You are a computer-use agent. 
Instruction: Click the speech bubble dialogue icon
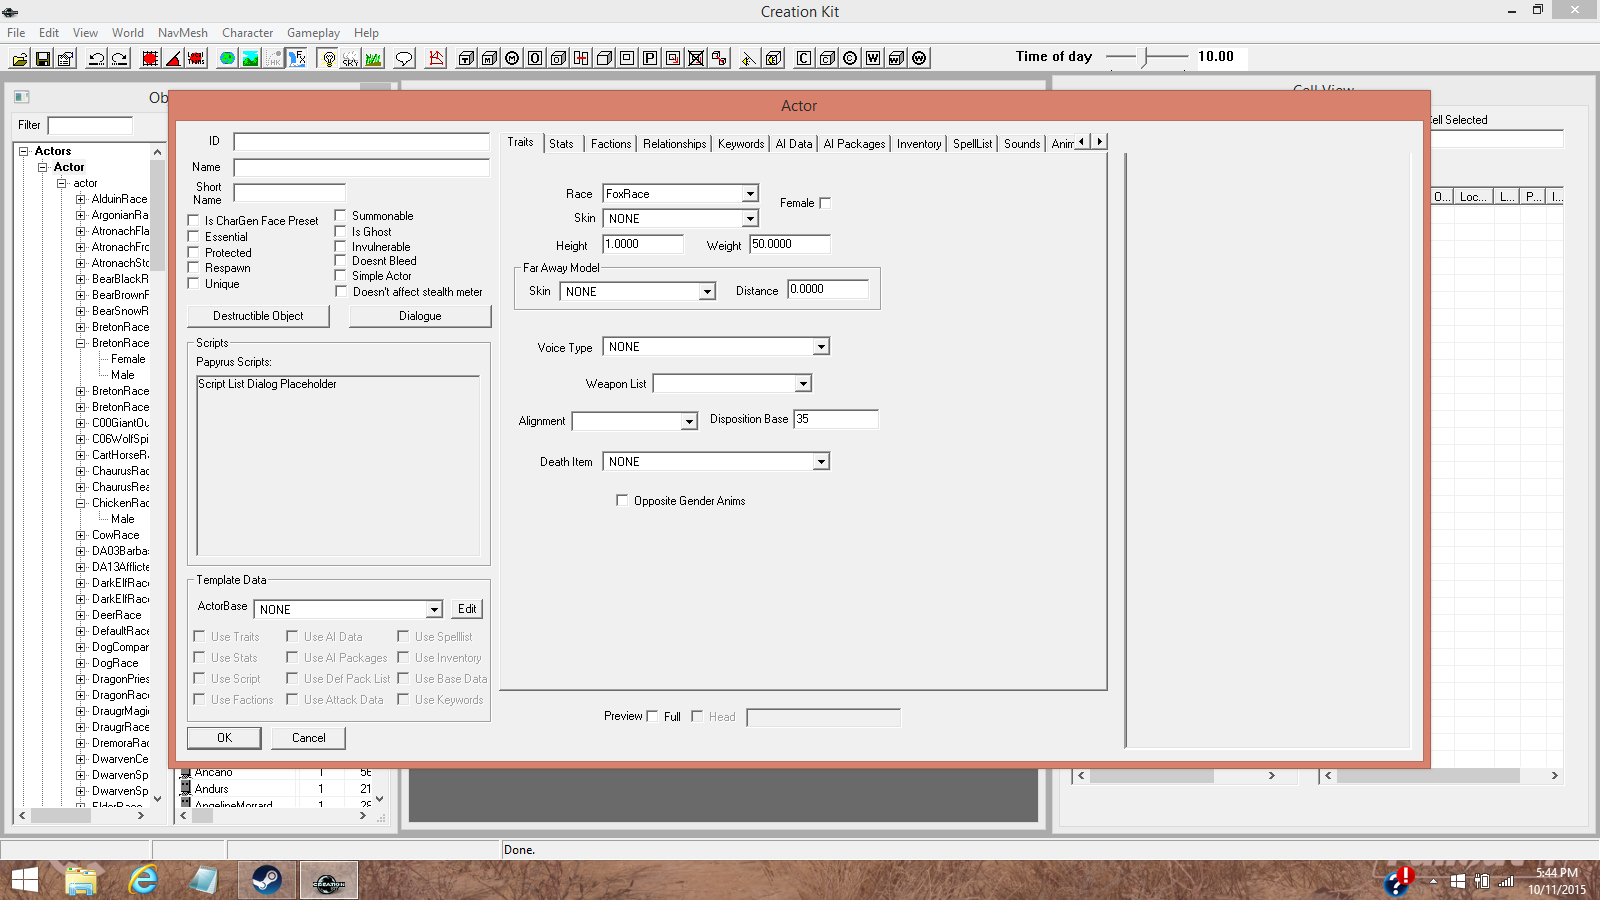click(405, 58)
